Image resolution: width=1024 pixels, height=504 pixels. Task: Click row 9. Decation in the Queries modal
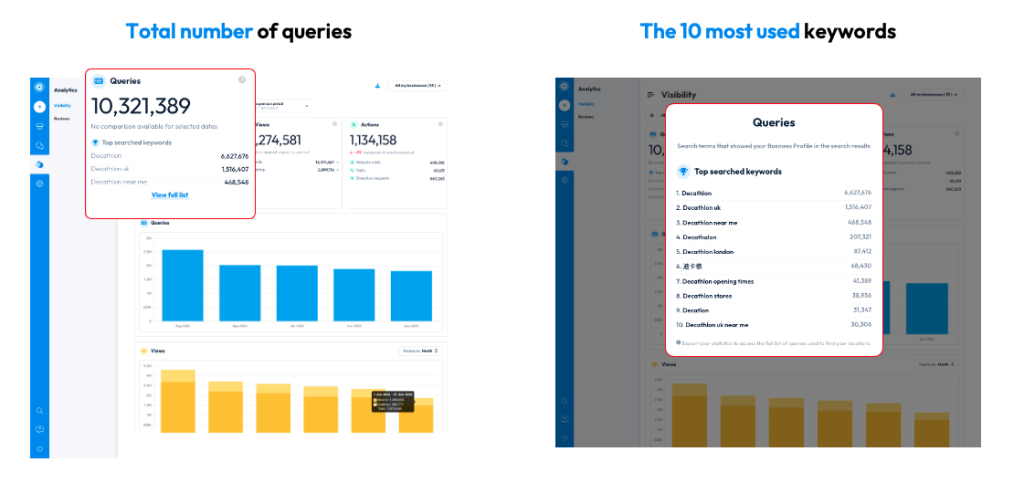[774, 310]
